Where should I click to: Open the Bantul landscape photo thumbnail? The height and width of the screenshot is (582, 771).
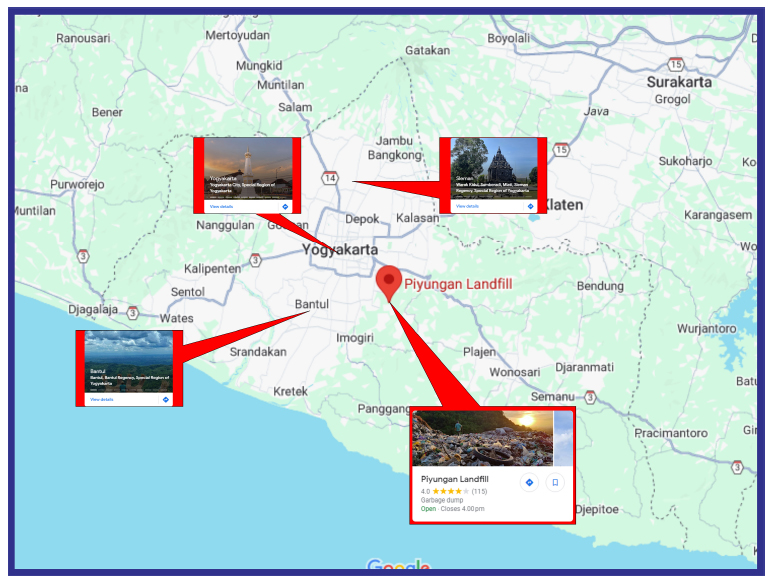[129, 362]
